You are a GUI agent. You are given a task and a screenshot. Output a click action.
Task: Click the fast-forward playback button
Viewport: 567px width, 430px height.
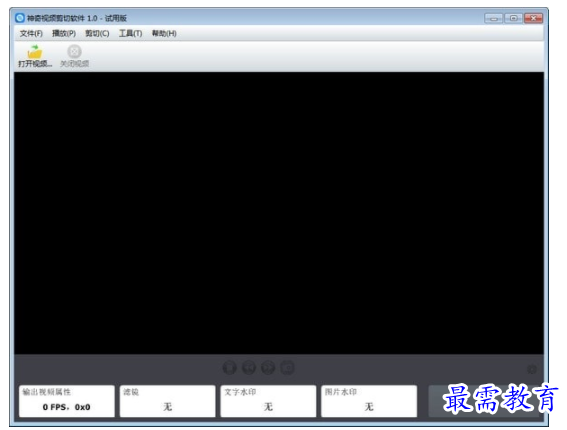268,368
